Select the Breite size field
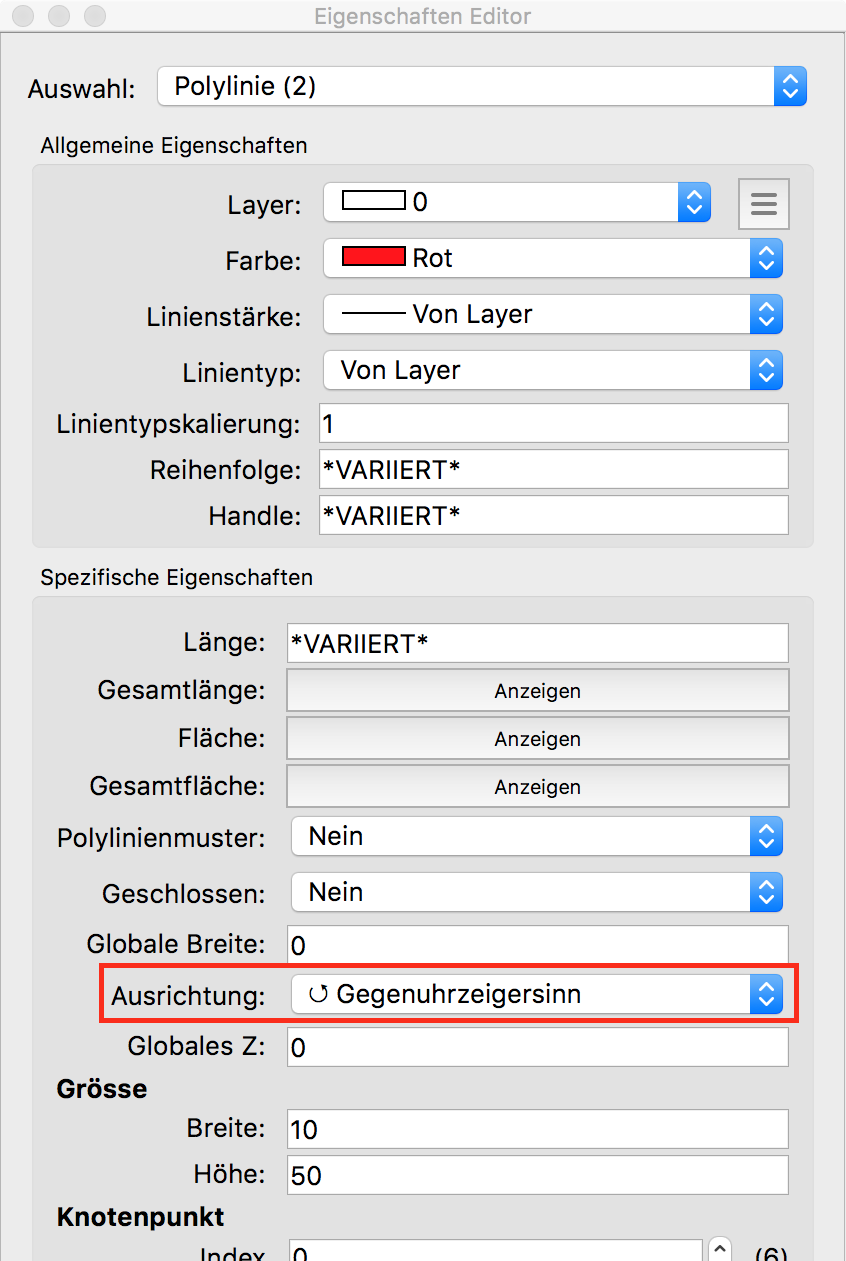 (537, 1129)
